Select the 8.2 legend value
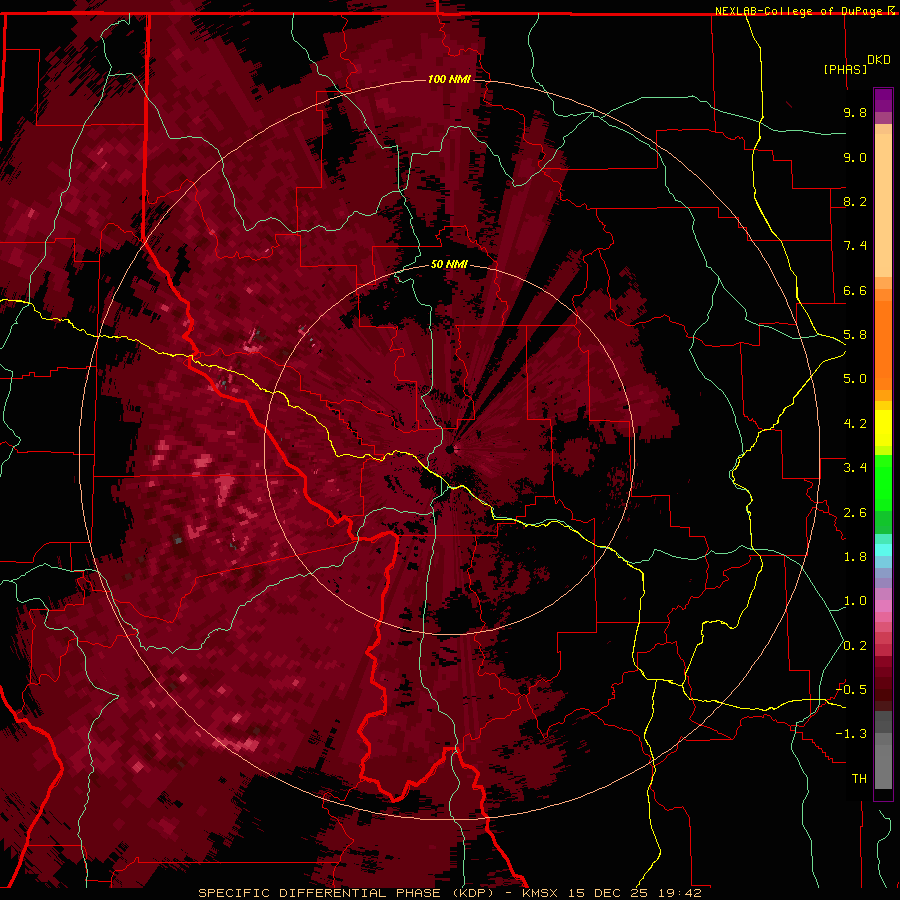The width and height of the screenshot is (900, 900). click(x=855, y=201)
